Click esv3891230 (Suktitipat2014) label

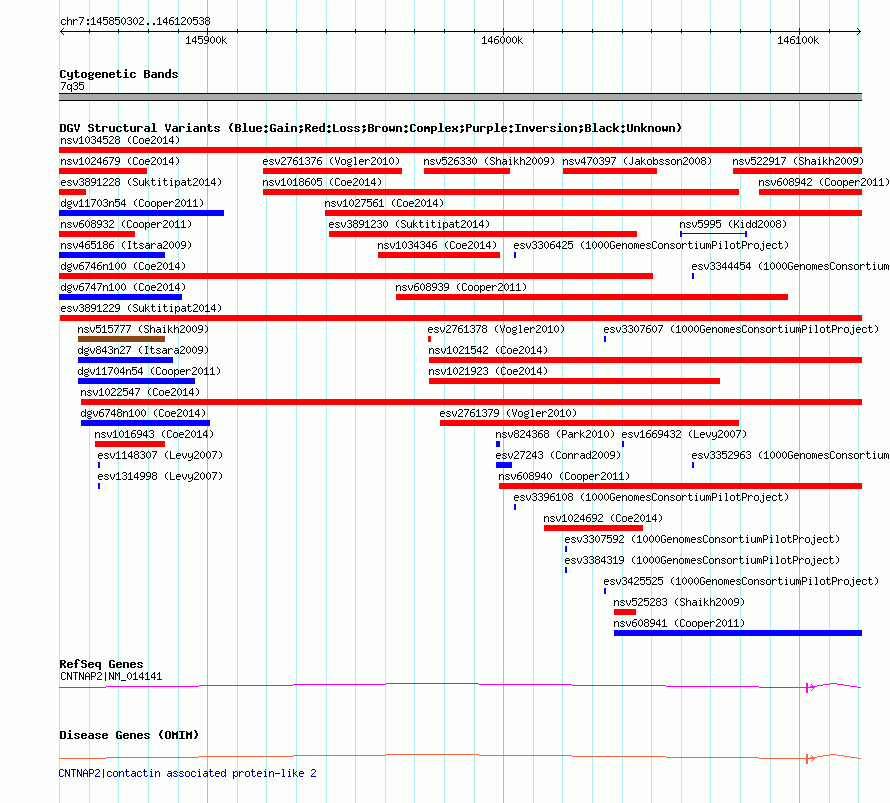(409, 224)
